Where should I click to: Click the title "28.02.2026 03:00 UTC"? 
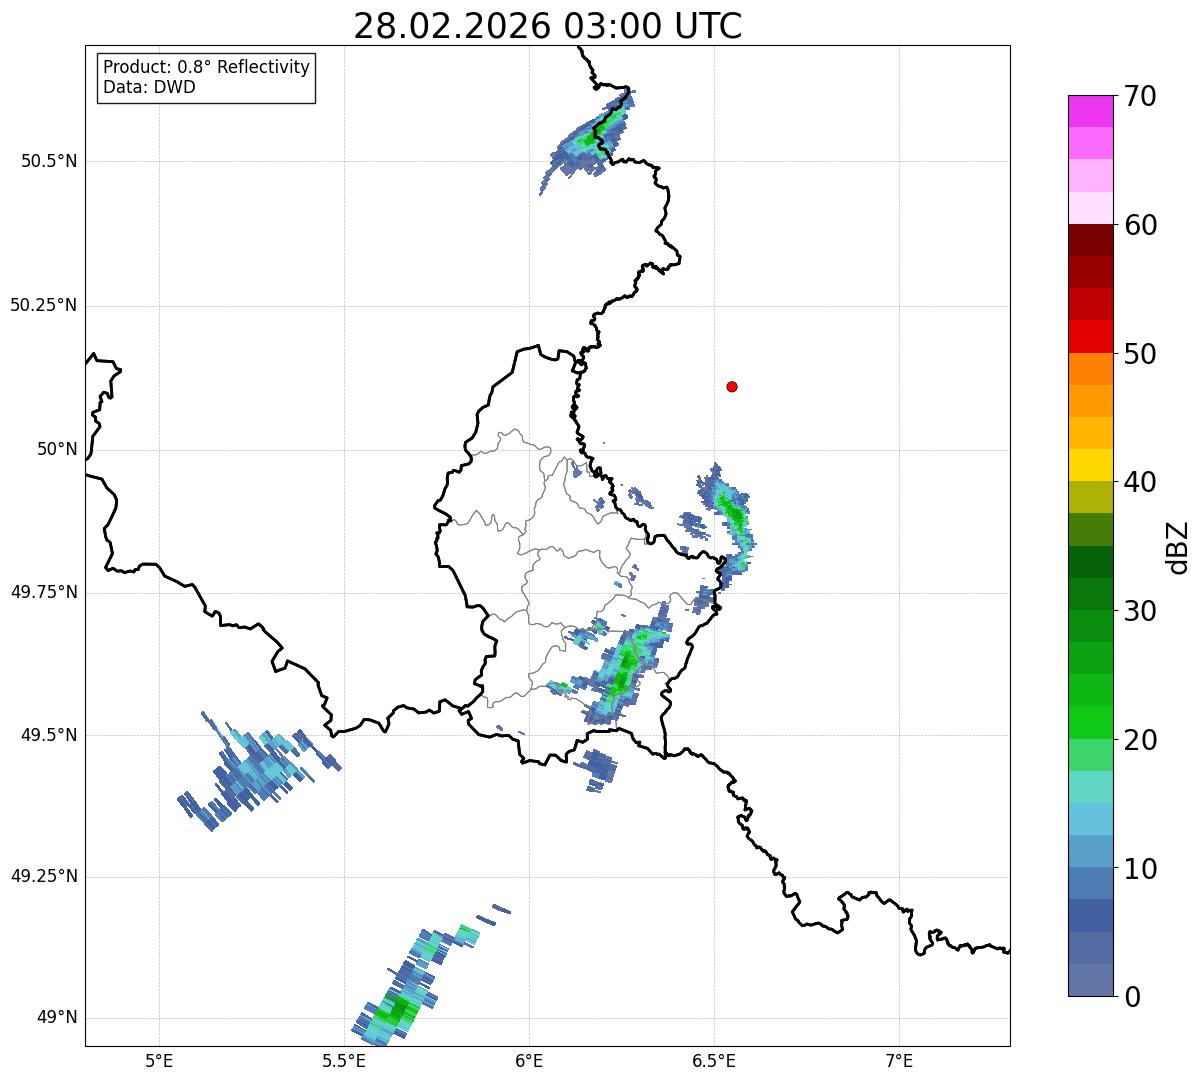[x=548, y=26]
